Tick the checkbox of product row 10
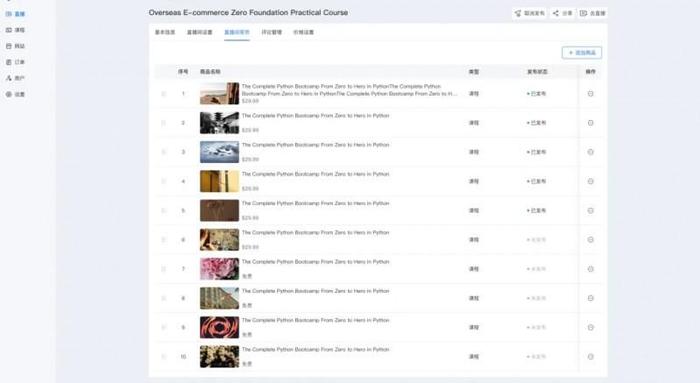The width and height of the screenshot is (700, 383). [x=163, y=357]
